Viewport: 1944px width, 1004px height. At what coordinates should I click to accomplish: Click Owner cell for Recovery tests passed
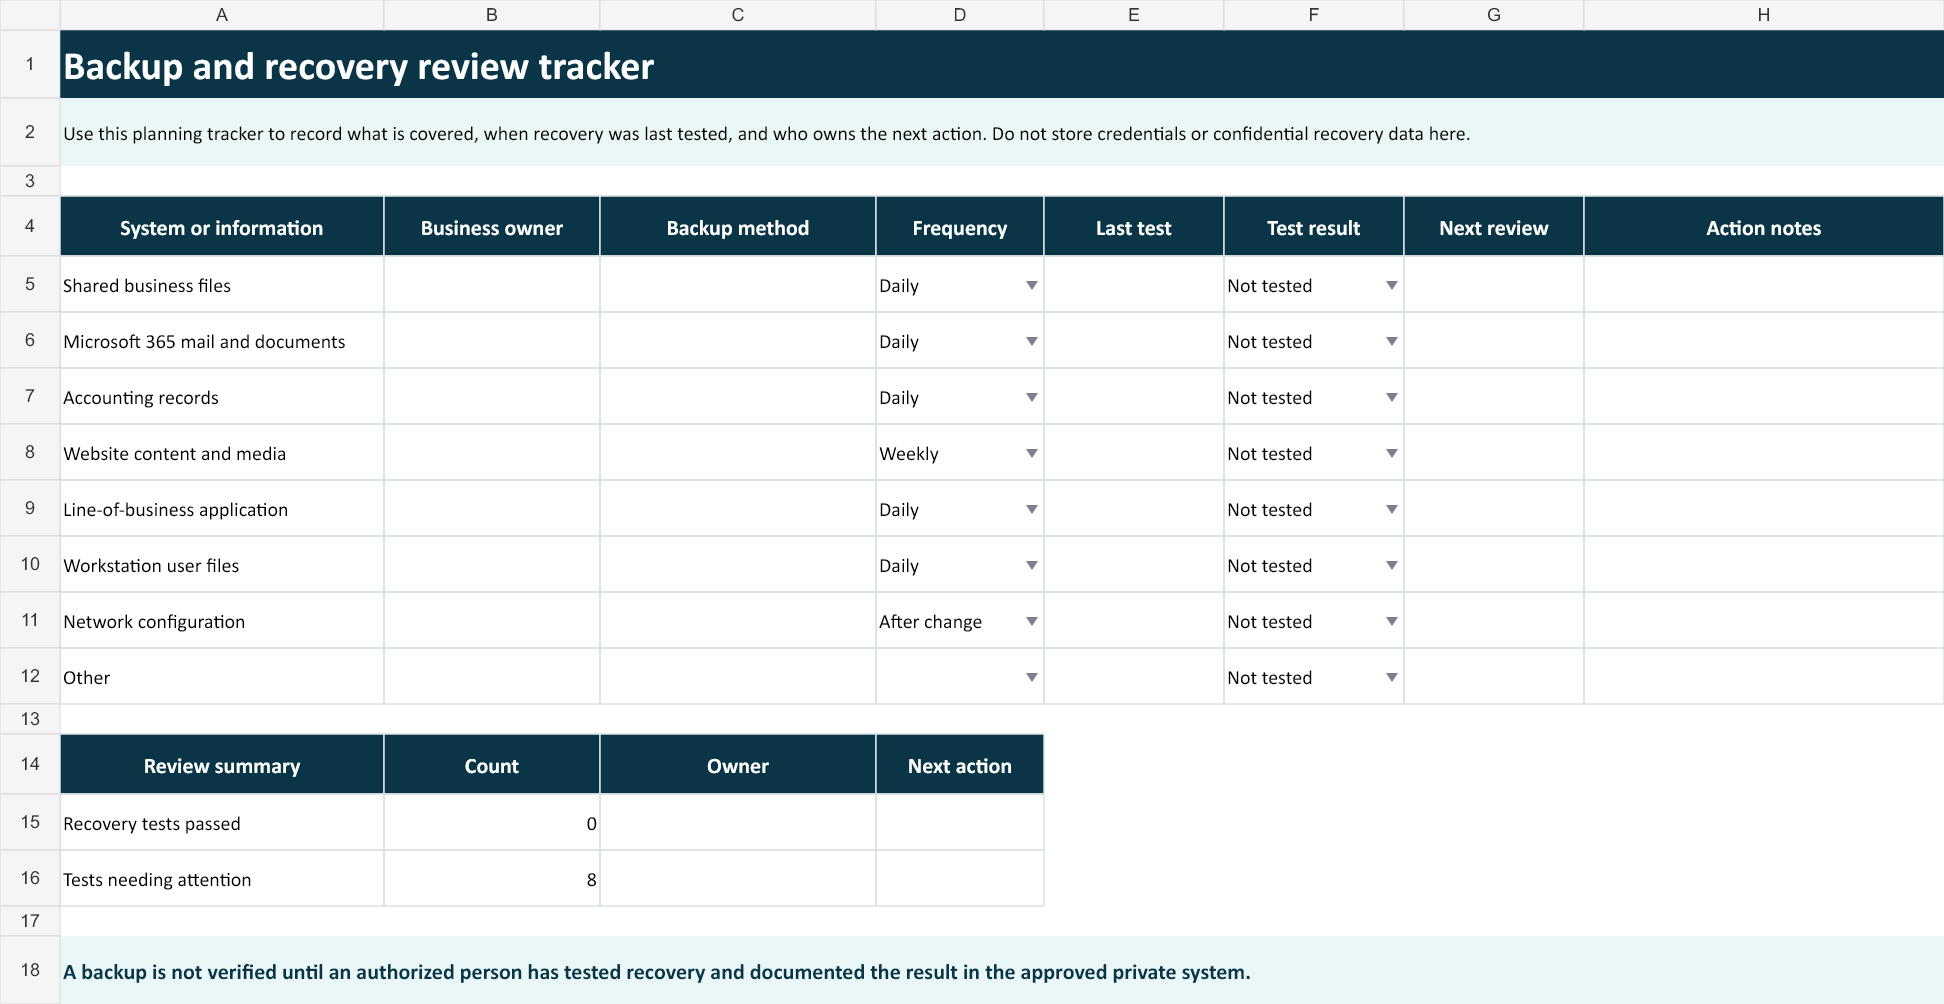point(738,823)
